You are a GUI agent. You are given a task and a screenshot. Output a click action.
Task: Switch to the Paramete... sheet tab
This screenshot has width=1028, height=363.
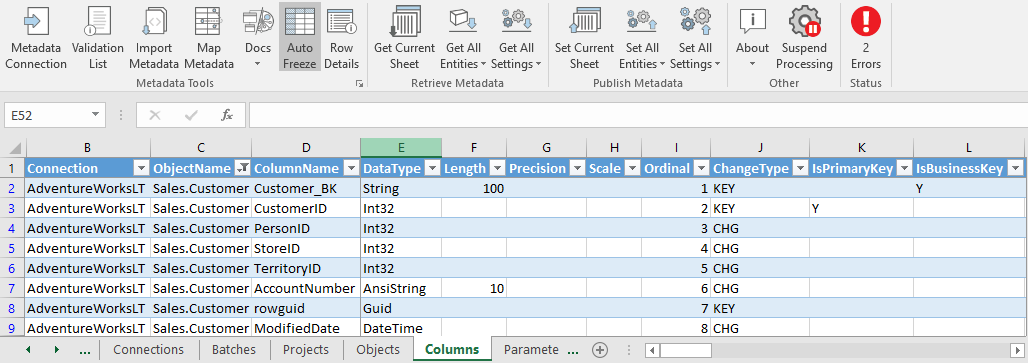531,350
